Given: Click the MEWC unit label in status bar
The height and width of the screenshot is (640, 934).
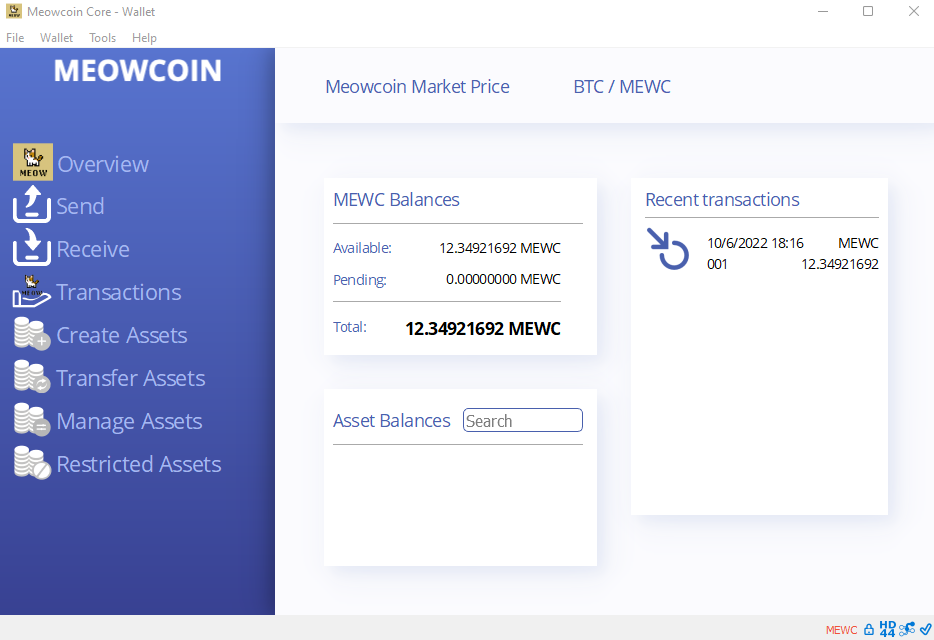Looking at the screenshot, I should point(841,630).
